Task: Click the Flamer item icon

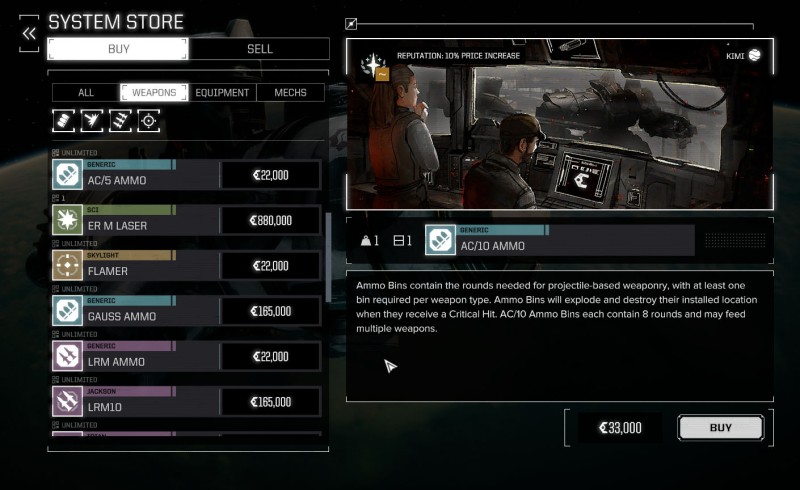Action: coord(67,265)
